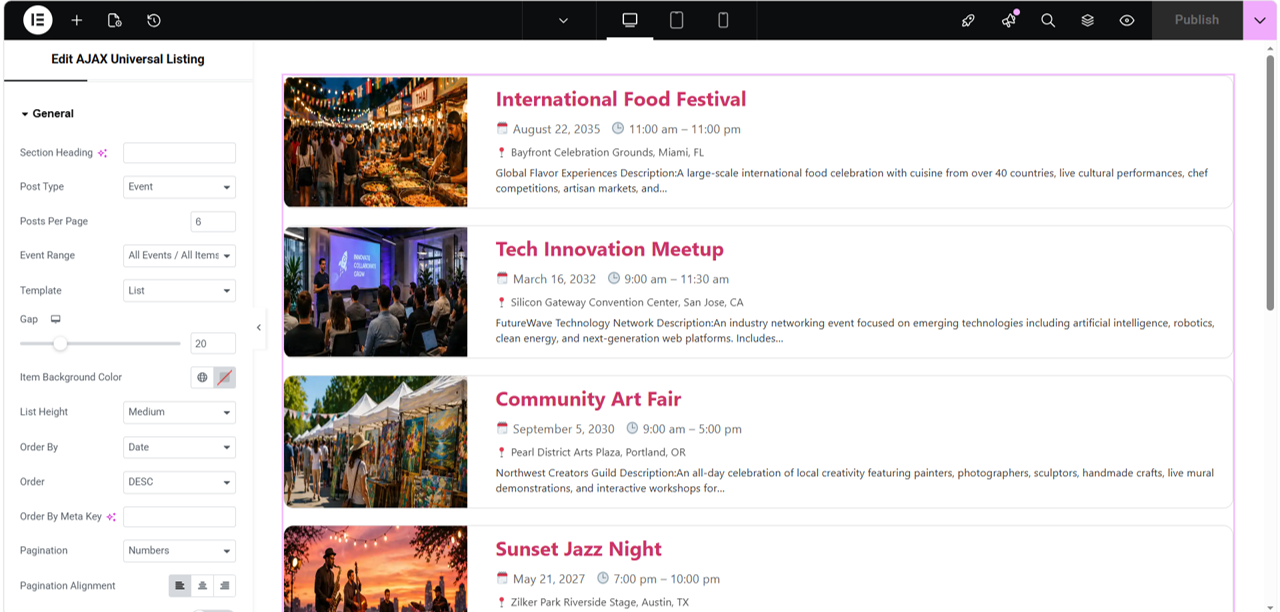The width and height of the screenshot is (1280, 612).
Task: Open the Publish options arrow
Action: pyautogui.click(x=1260, y=20)
